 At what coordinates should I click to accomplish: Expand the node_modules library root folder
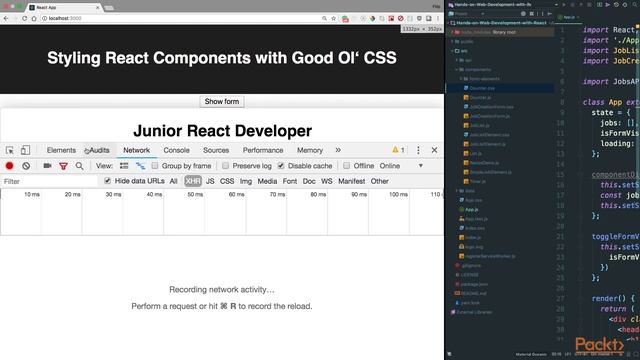click(453, 32)
